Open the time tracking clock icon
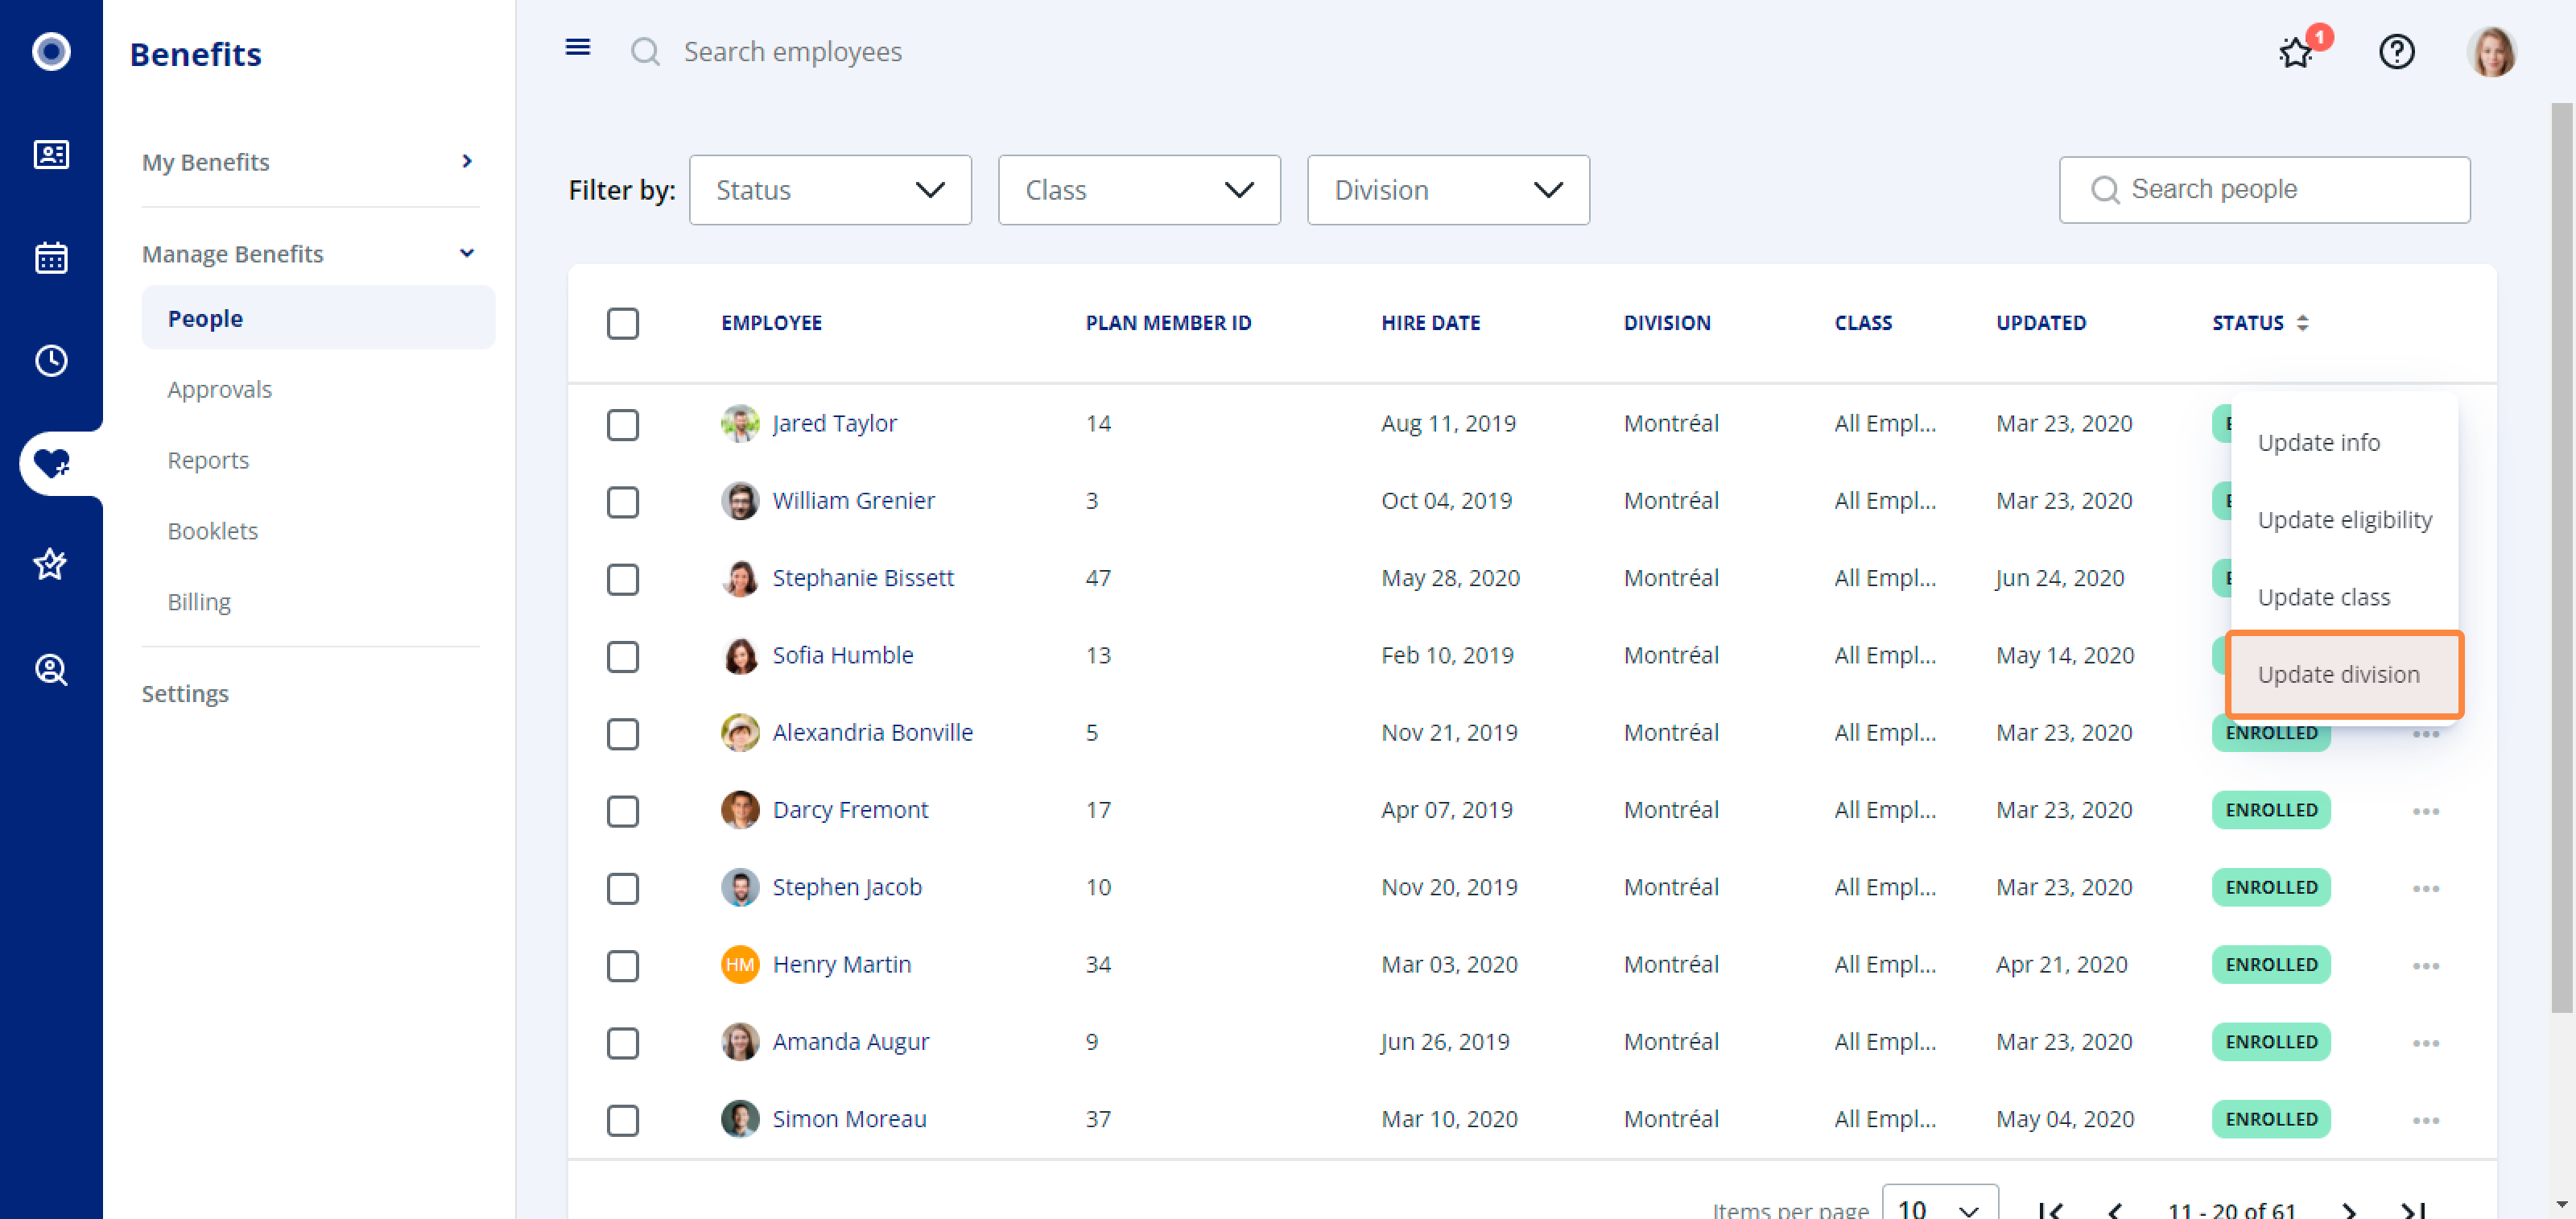The width and height of the screenshot is (2576, 1219). pos(51,360)
